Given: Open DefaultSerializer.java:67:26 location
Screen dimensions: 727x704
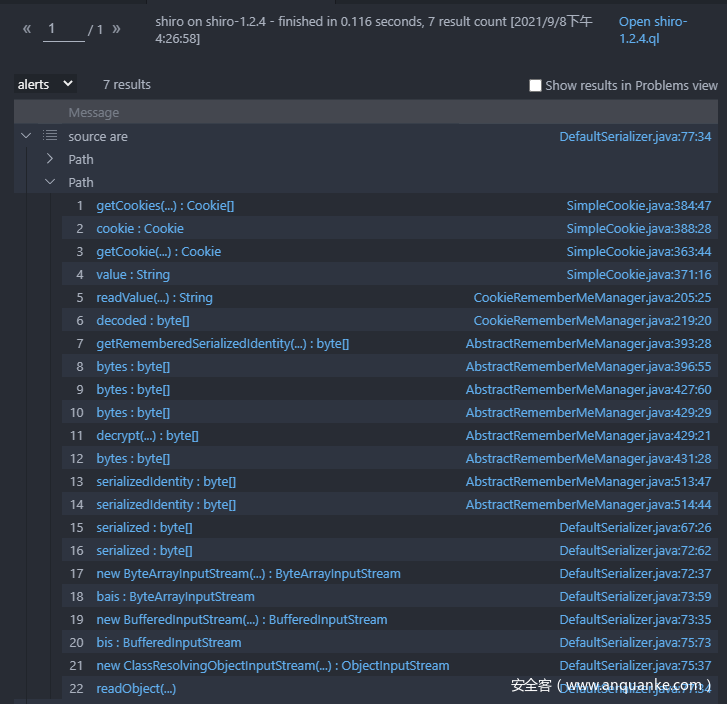Looking at the screenshot, I should pos(635,528).
